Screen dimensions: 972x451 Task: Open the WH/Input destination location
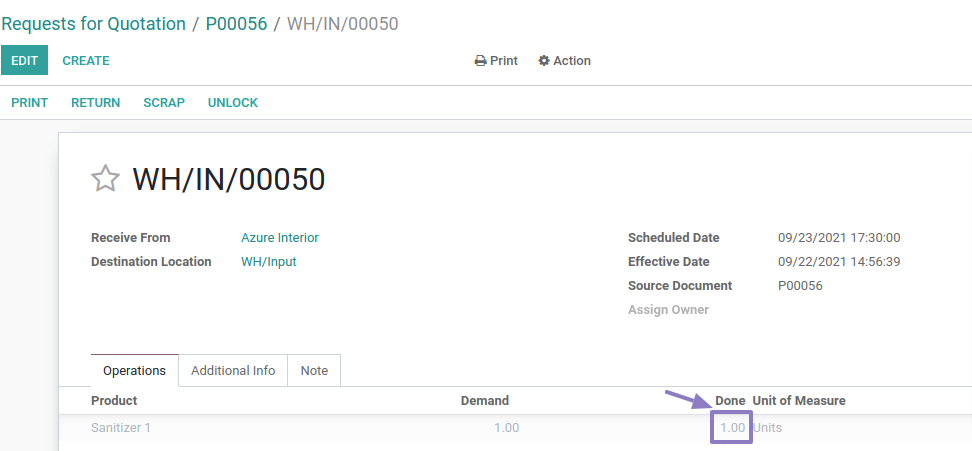pyautogui.click(x=268, y=262)
